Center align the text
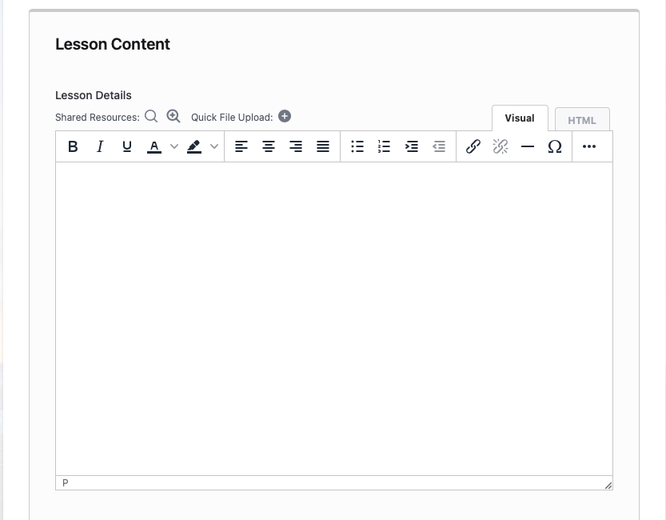666x520 pixels. 268,147
